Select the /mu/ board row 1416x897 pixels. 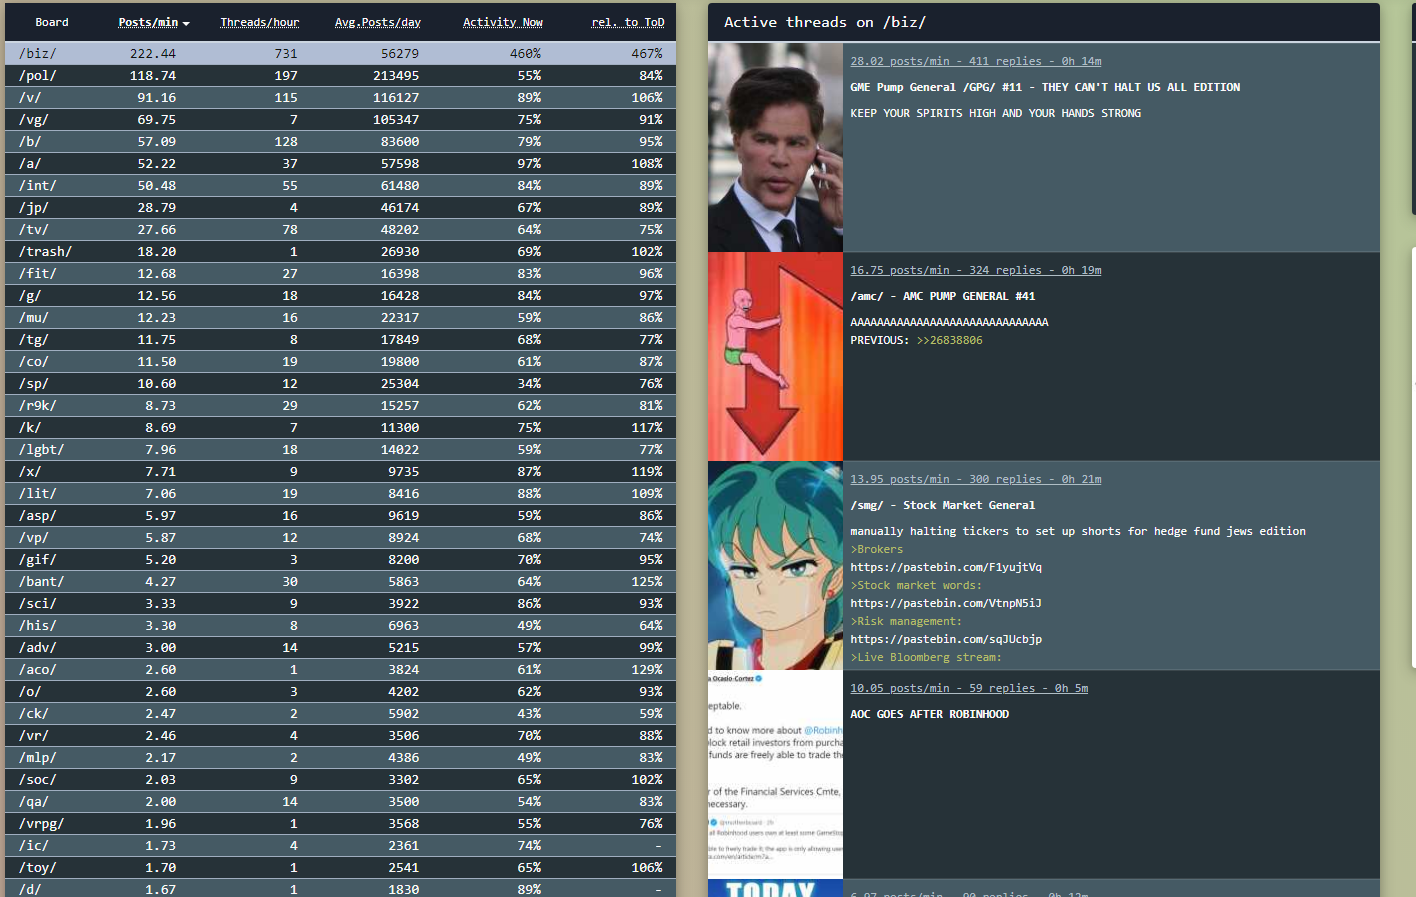click(340, 317)
